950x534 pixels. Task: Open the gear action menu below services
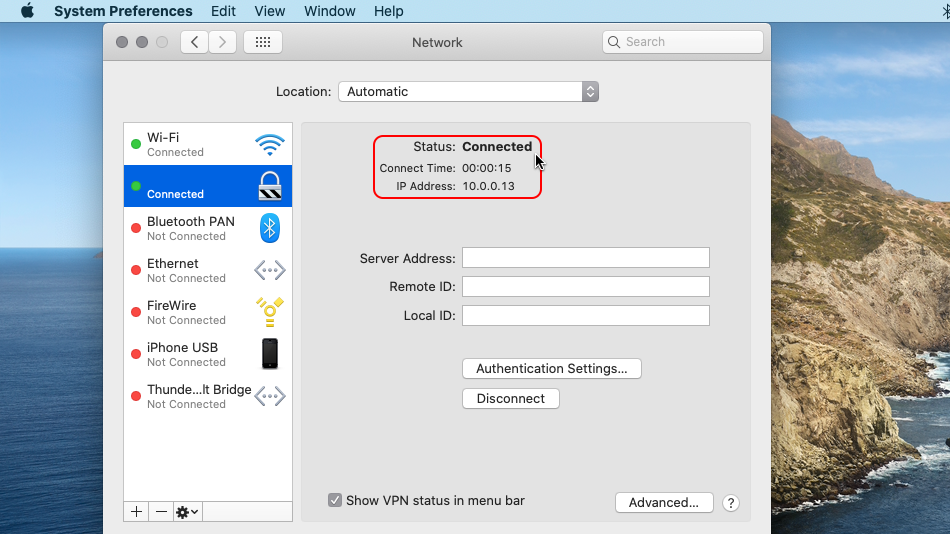187,512
